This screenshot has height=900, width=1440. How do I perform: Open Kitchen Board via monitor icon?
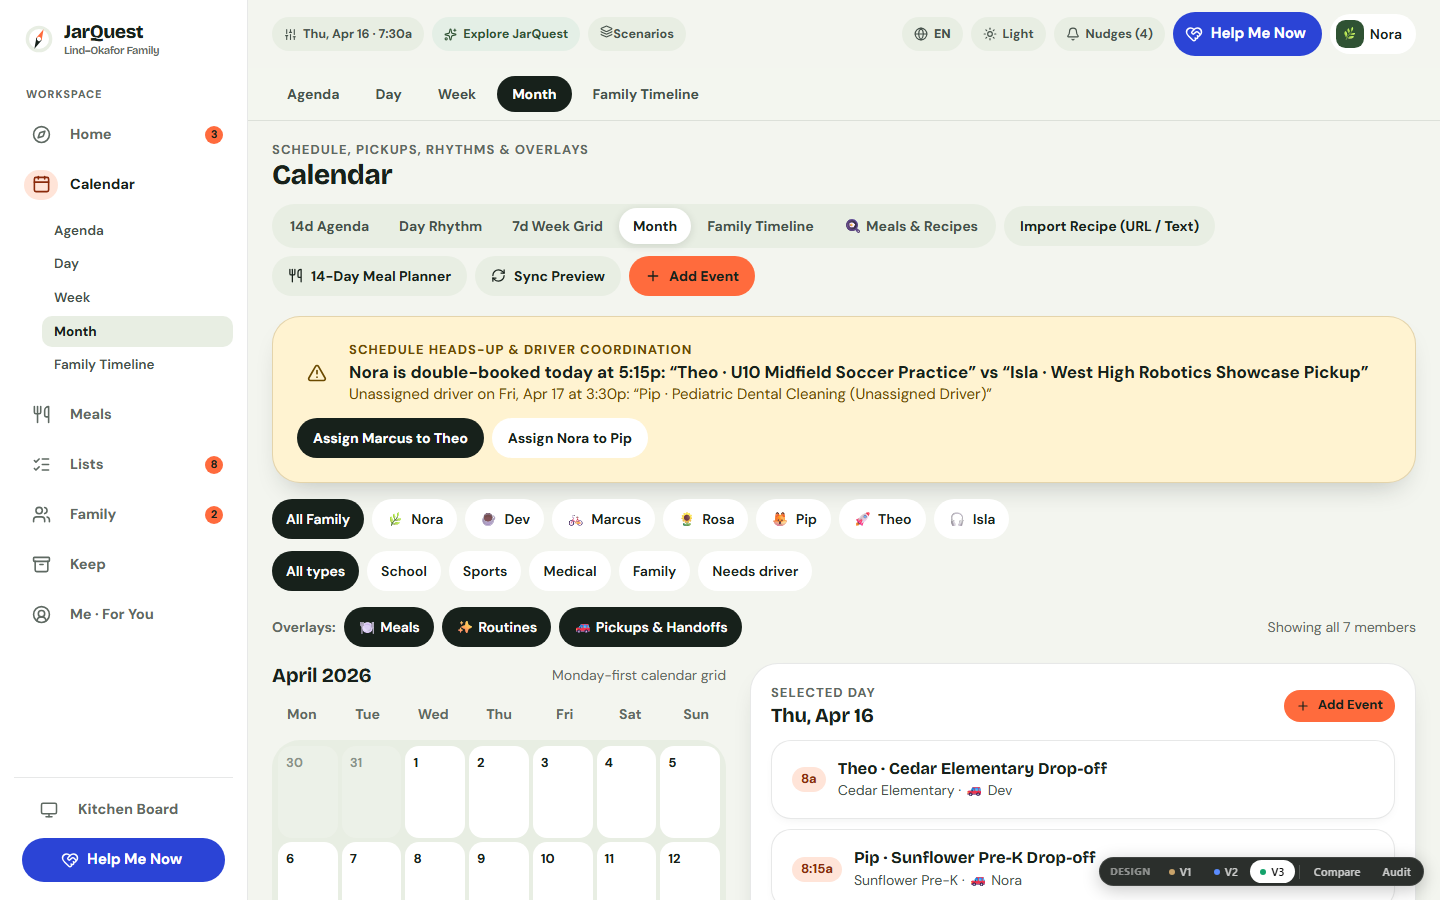coord(49,810)
